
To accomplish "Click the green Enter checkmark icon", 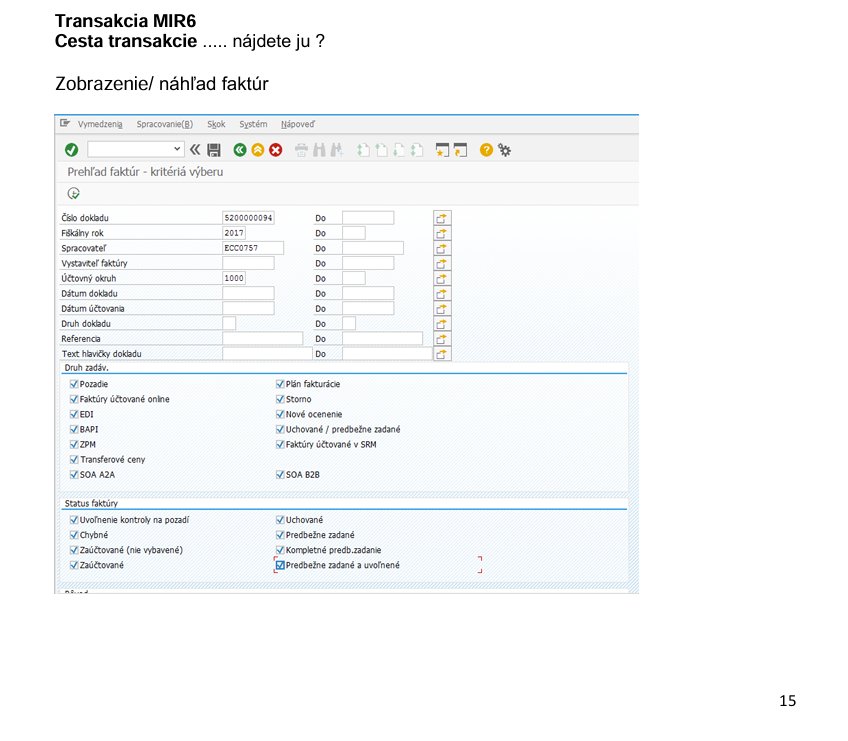I will [x=71, y=150].
